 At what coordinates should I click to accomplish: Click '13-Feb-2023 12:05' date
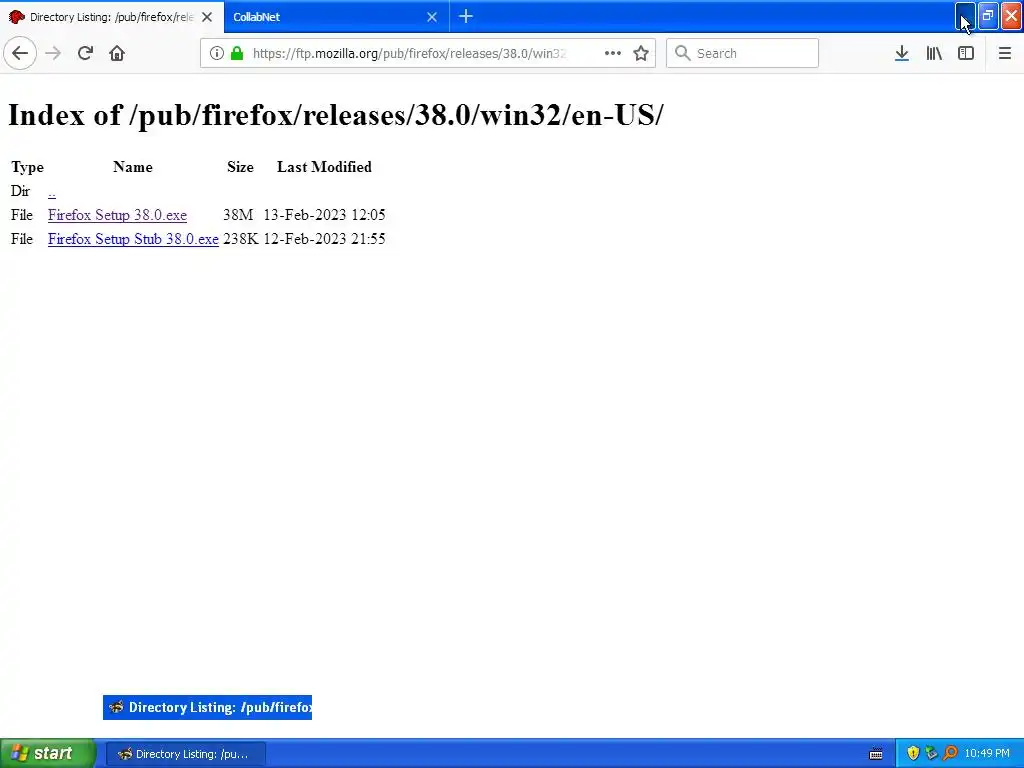pyautogui.click(x=324, y=215)
